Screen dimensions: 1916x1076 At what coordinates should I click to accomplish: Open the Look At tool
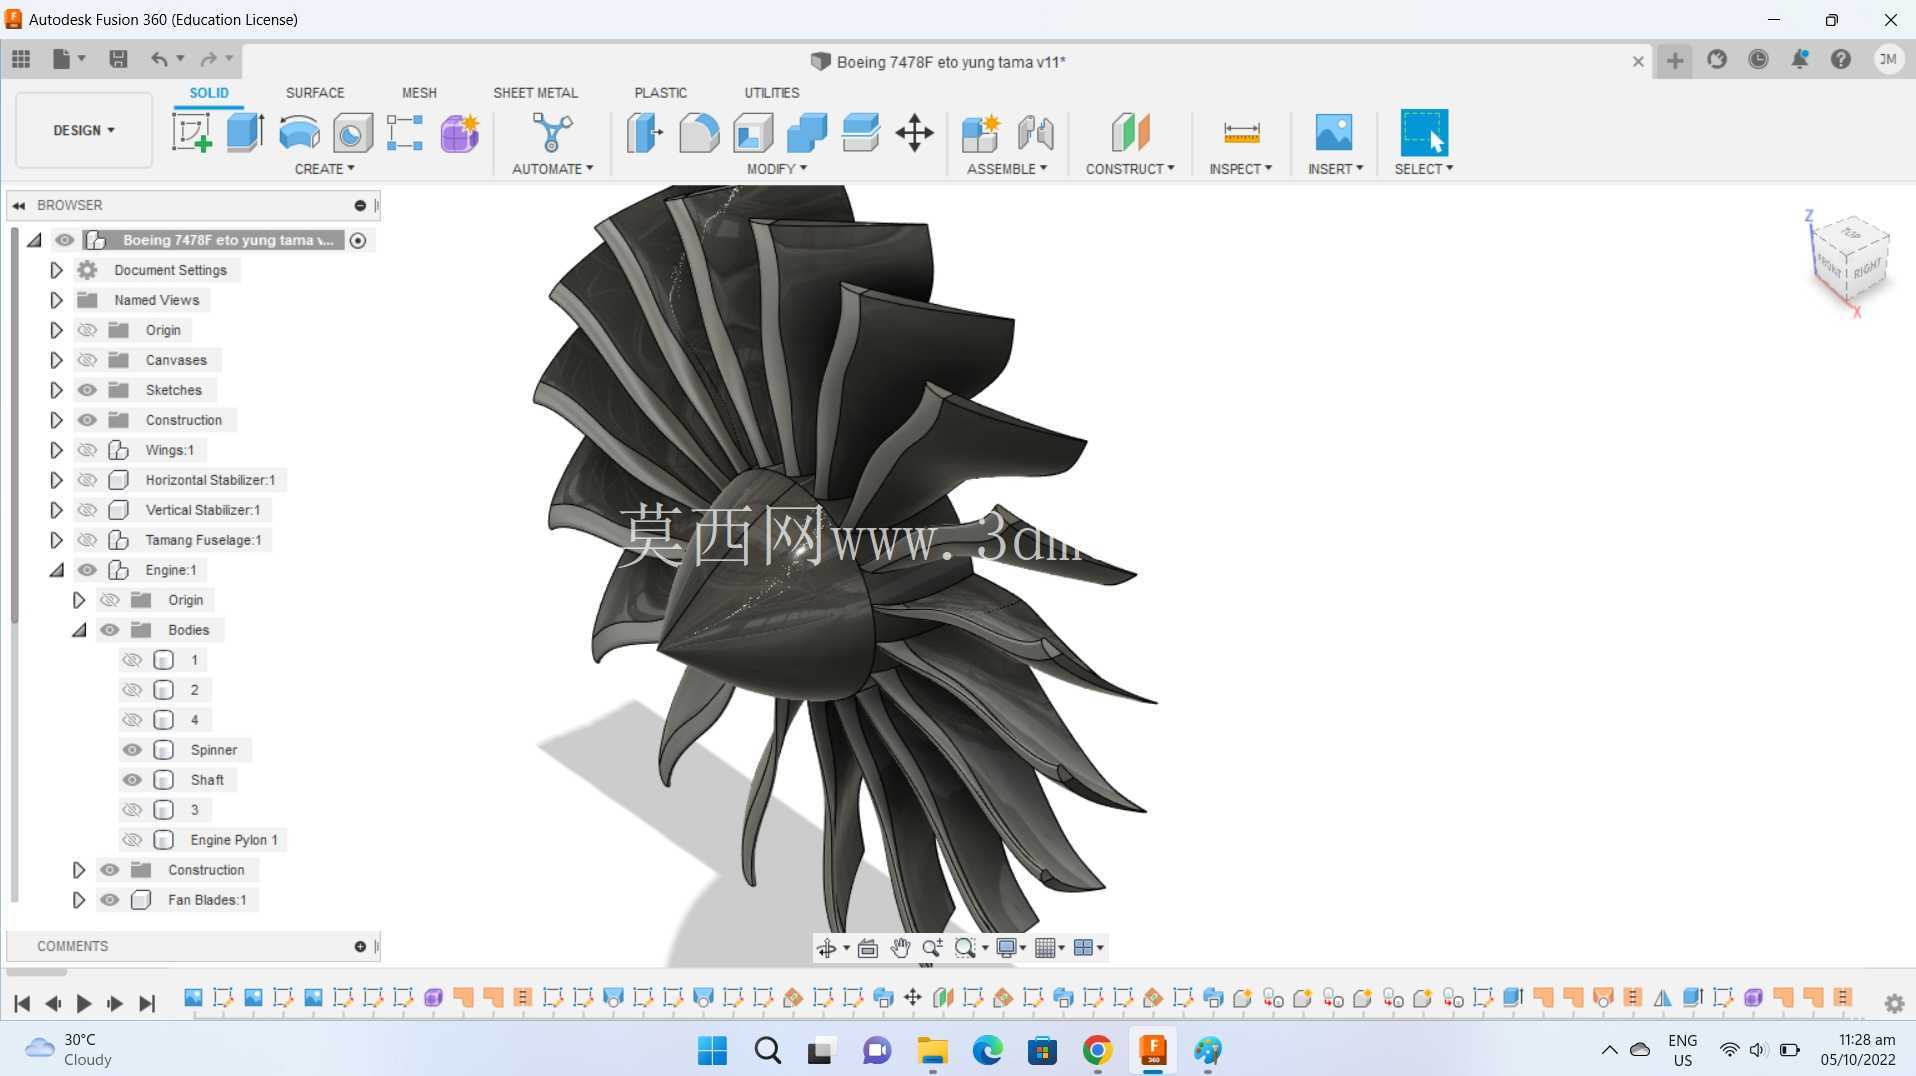pyautogui.click(x=867, y=948)
